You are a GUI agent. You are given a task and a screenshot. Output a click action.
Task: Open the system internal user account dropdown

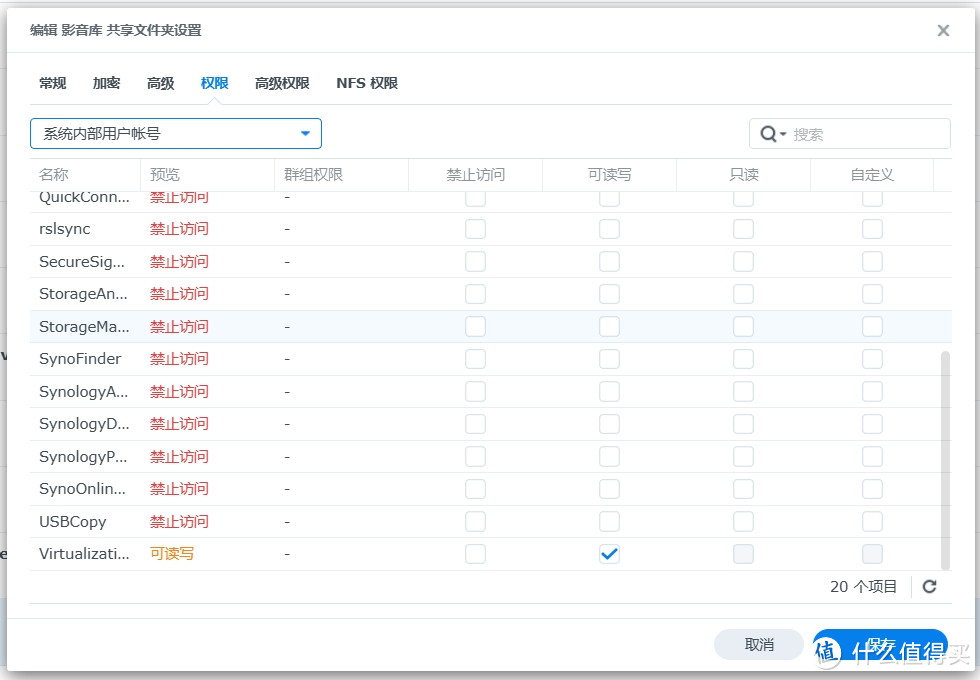click(x=176, y=134)
